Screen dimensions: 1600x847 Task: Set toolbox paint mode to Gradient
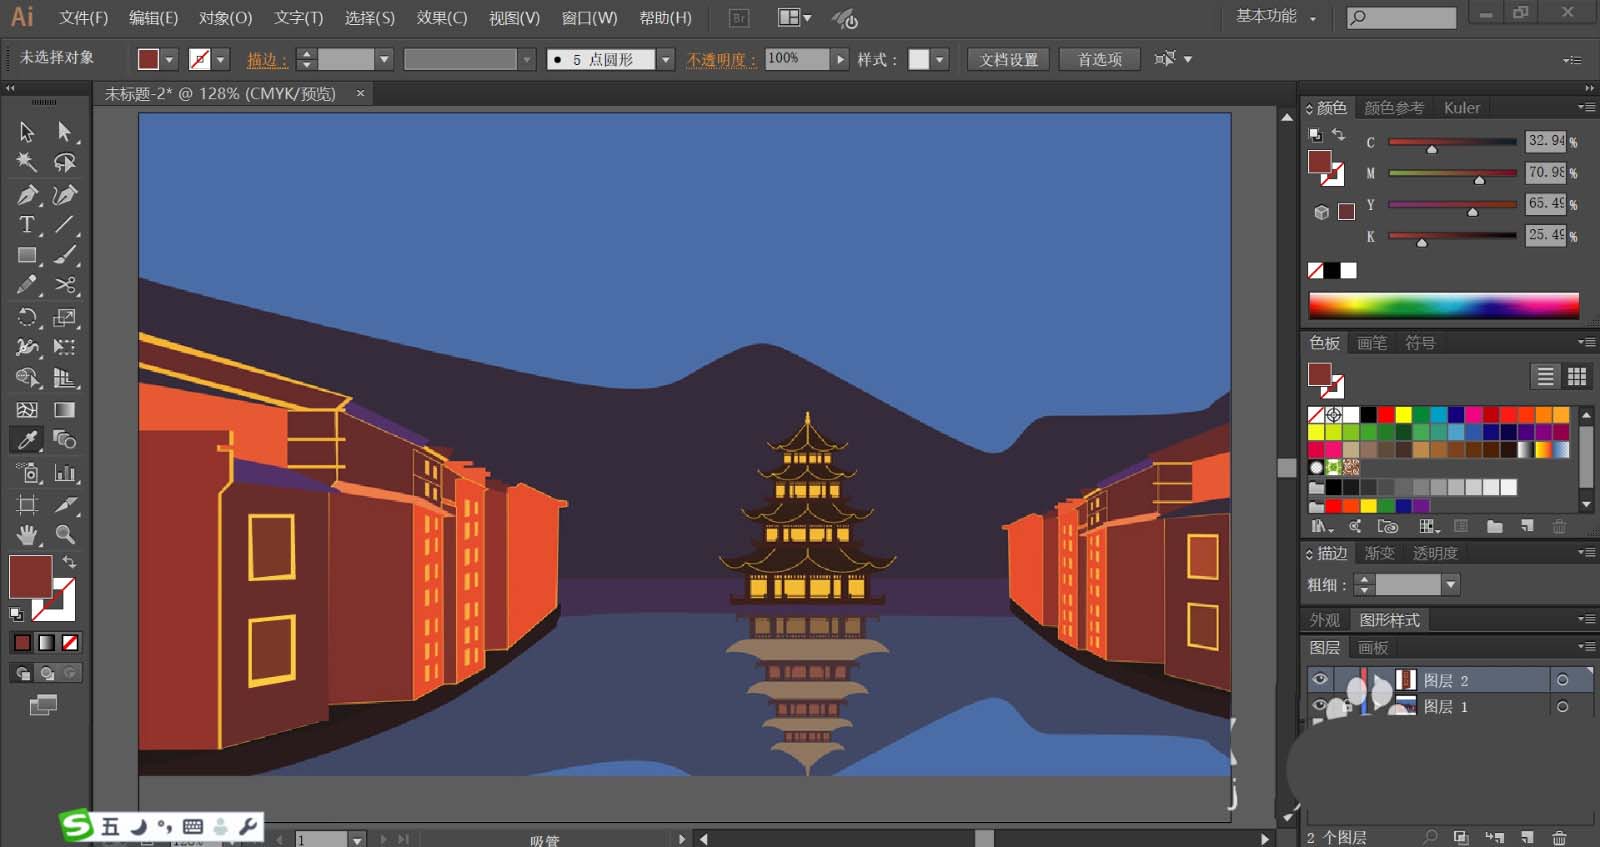pyautogui.click(x=46, y=642)
